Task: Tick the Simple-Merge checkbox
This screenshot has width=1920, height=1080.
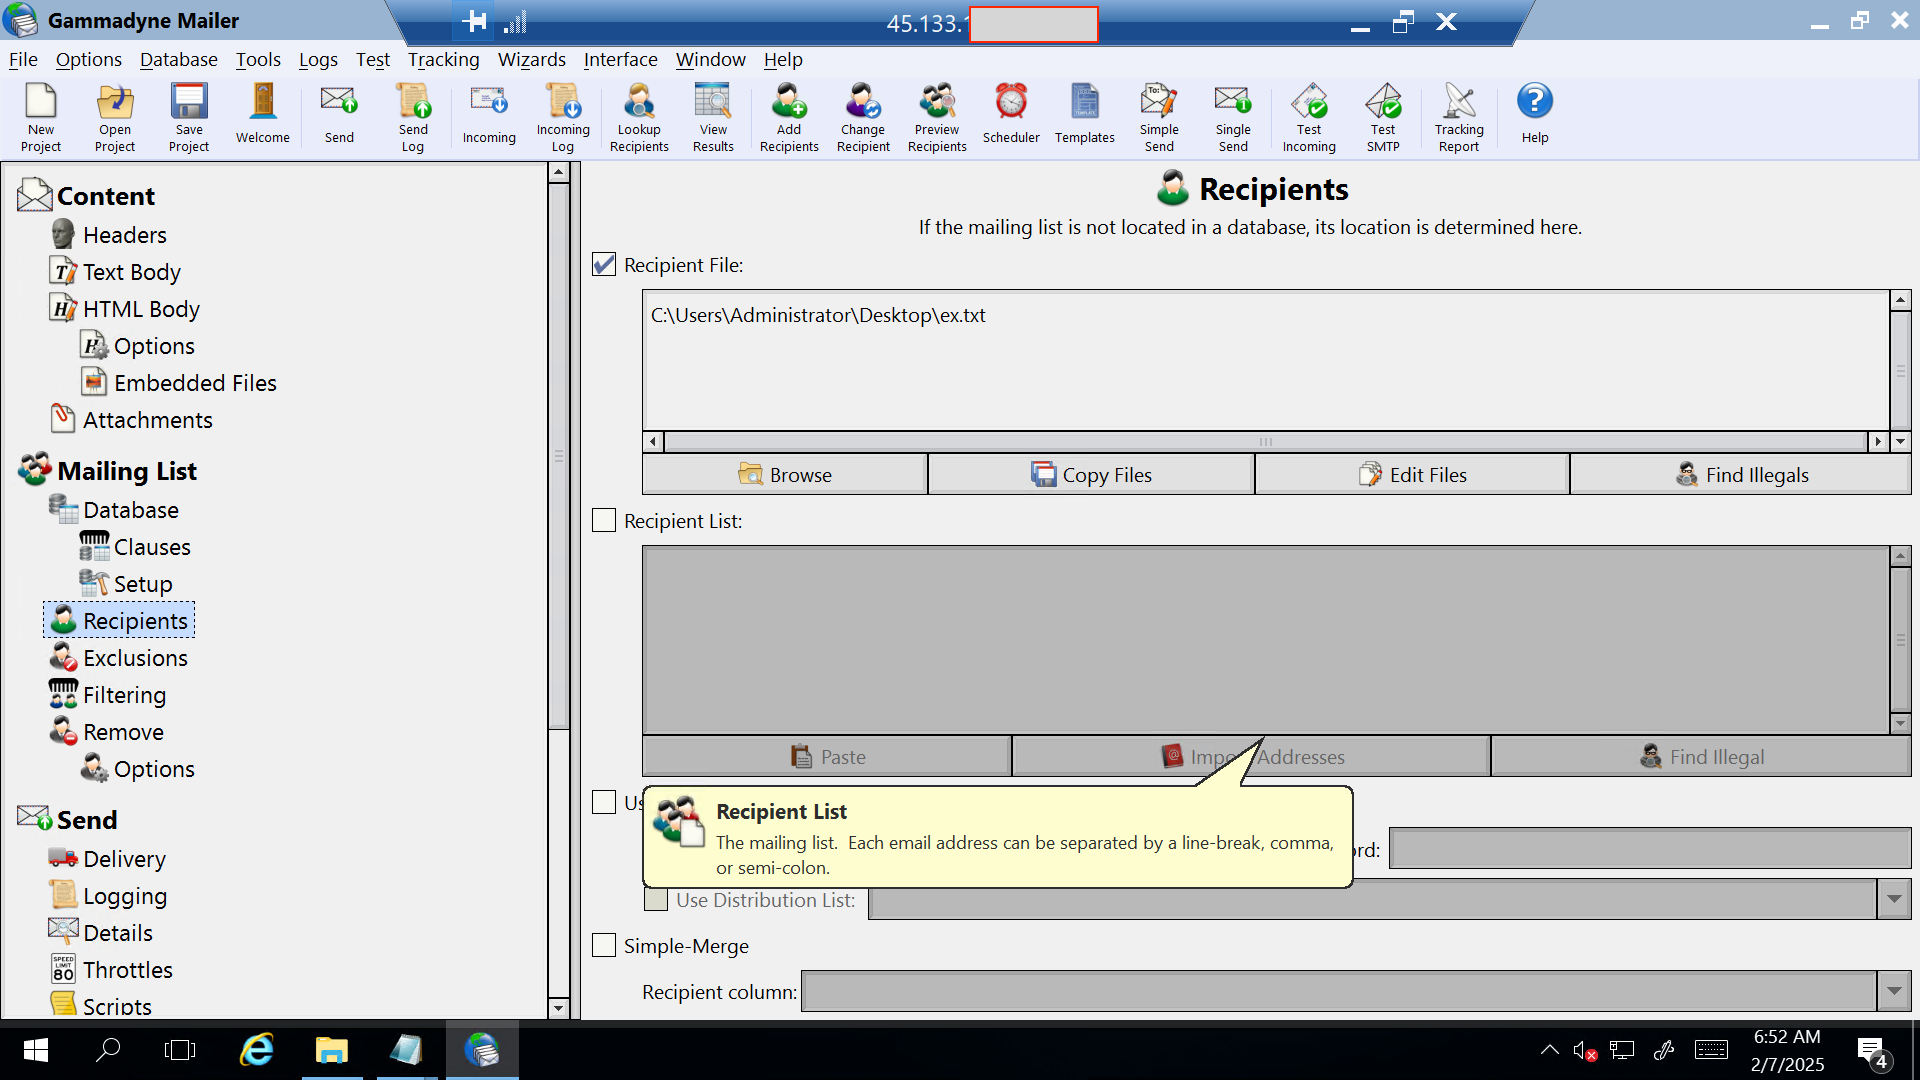Action: tap(604, 946)
